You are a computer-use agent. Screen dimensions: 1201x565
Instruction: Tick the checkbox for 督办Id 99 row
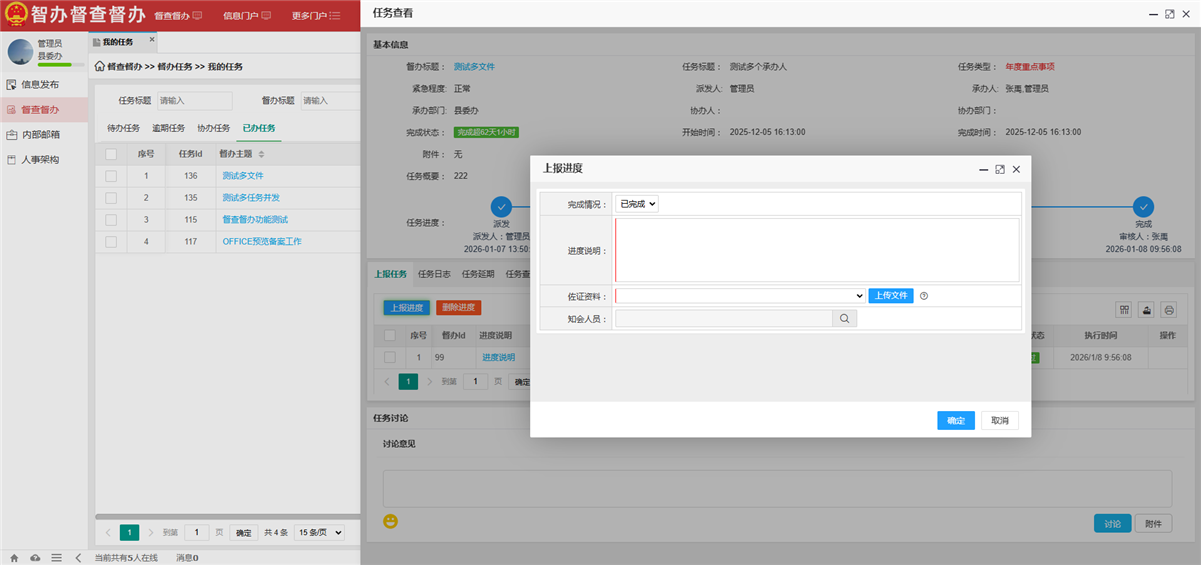click(x=389, y=357)
